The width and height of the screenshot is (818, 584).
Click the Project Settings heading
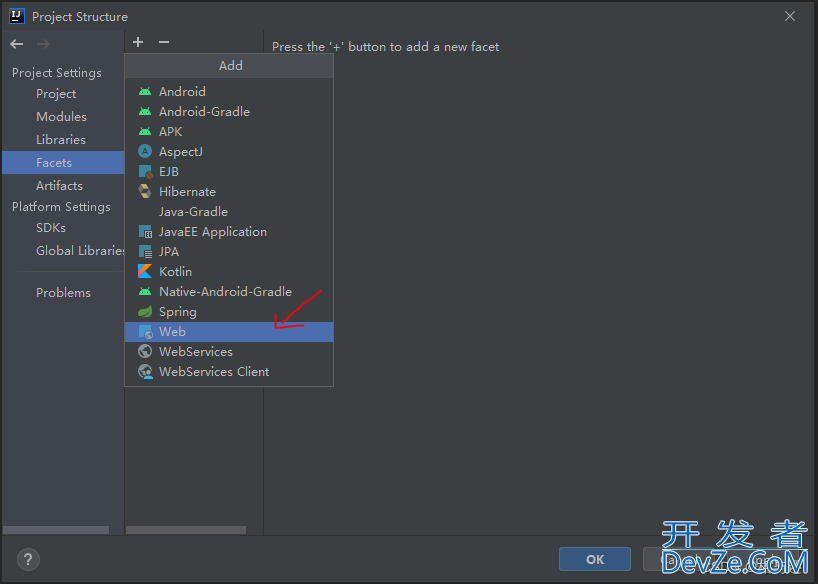coord(57,73)
